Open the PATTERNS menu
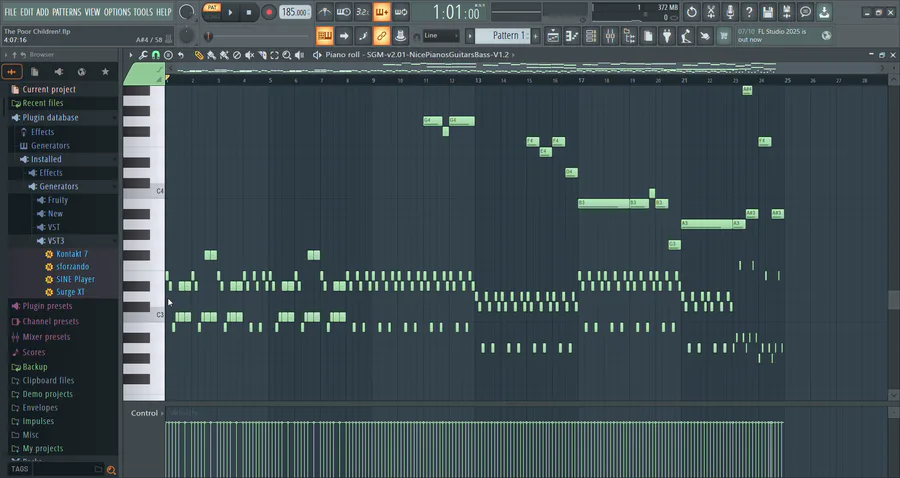This screenshot has width=900, height=478. [x=67, y=11]
